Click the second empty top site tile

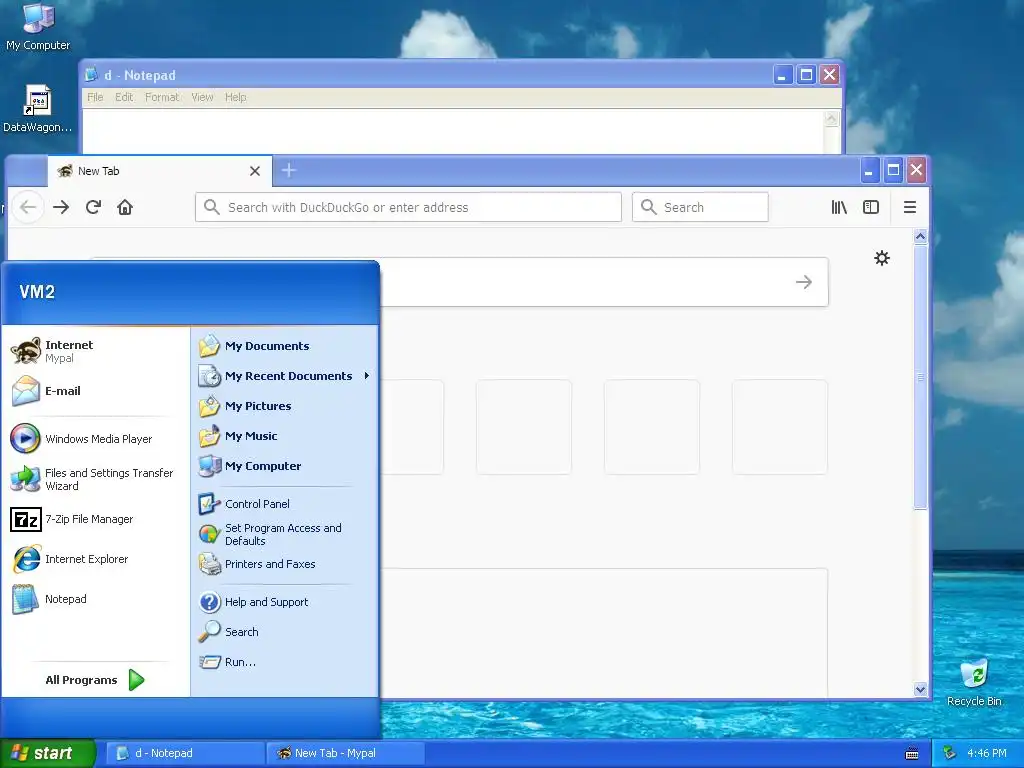point(524,427)
